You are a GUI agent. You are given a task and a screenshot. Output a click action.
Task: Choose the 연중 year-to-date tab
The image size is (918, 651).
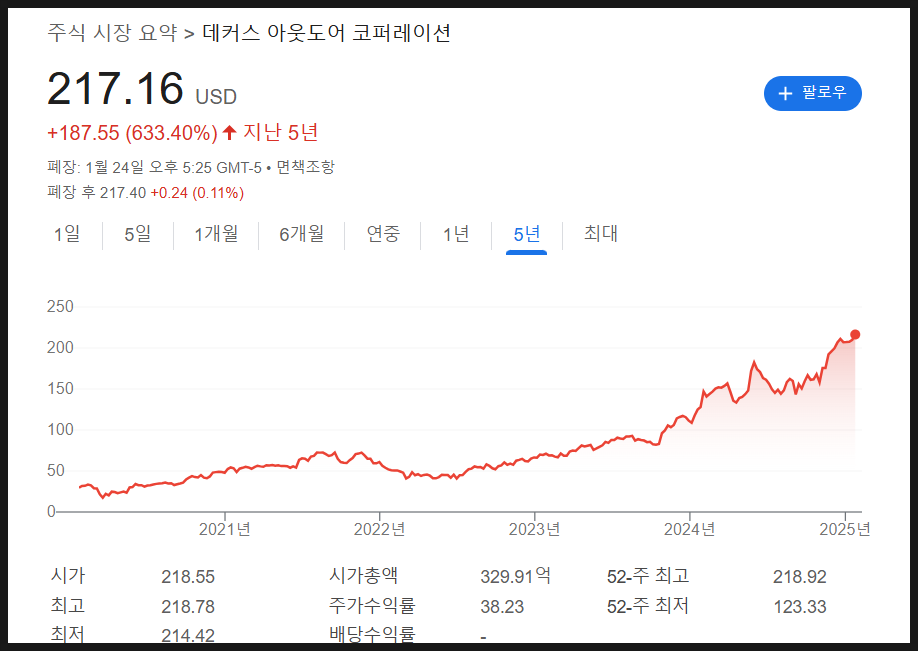click(x=383, y=234)
